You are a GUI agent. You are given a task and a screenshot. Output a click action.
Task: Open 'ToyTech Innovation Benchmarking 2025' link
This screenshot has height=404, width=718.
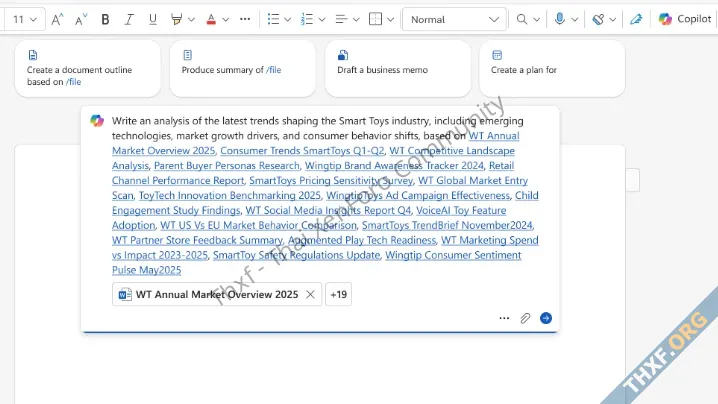coord(230,196)
